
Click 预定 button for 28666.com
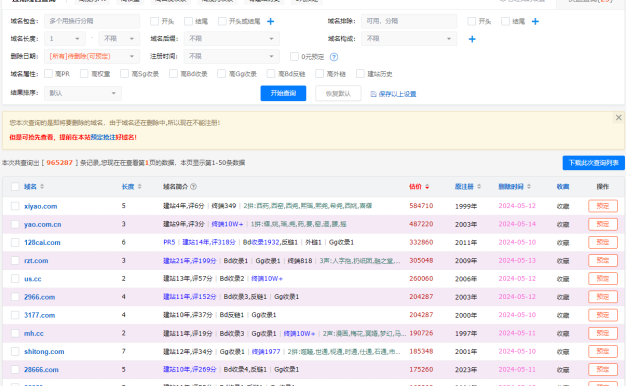[603, 370]
